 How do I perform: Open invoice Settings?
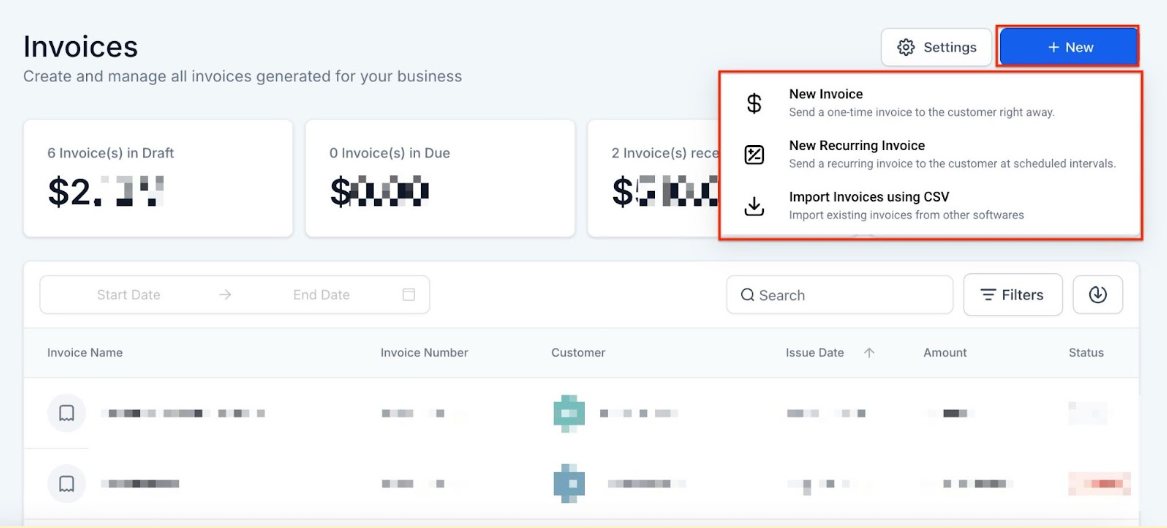click(x=936, y=47)
